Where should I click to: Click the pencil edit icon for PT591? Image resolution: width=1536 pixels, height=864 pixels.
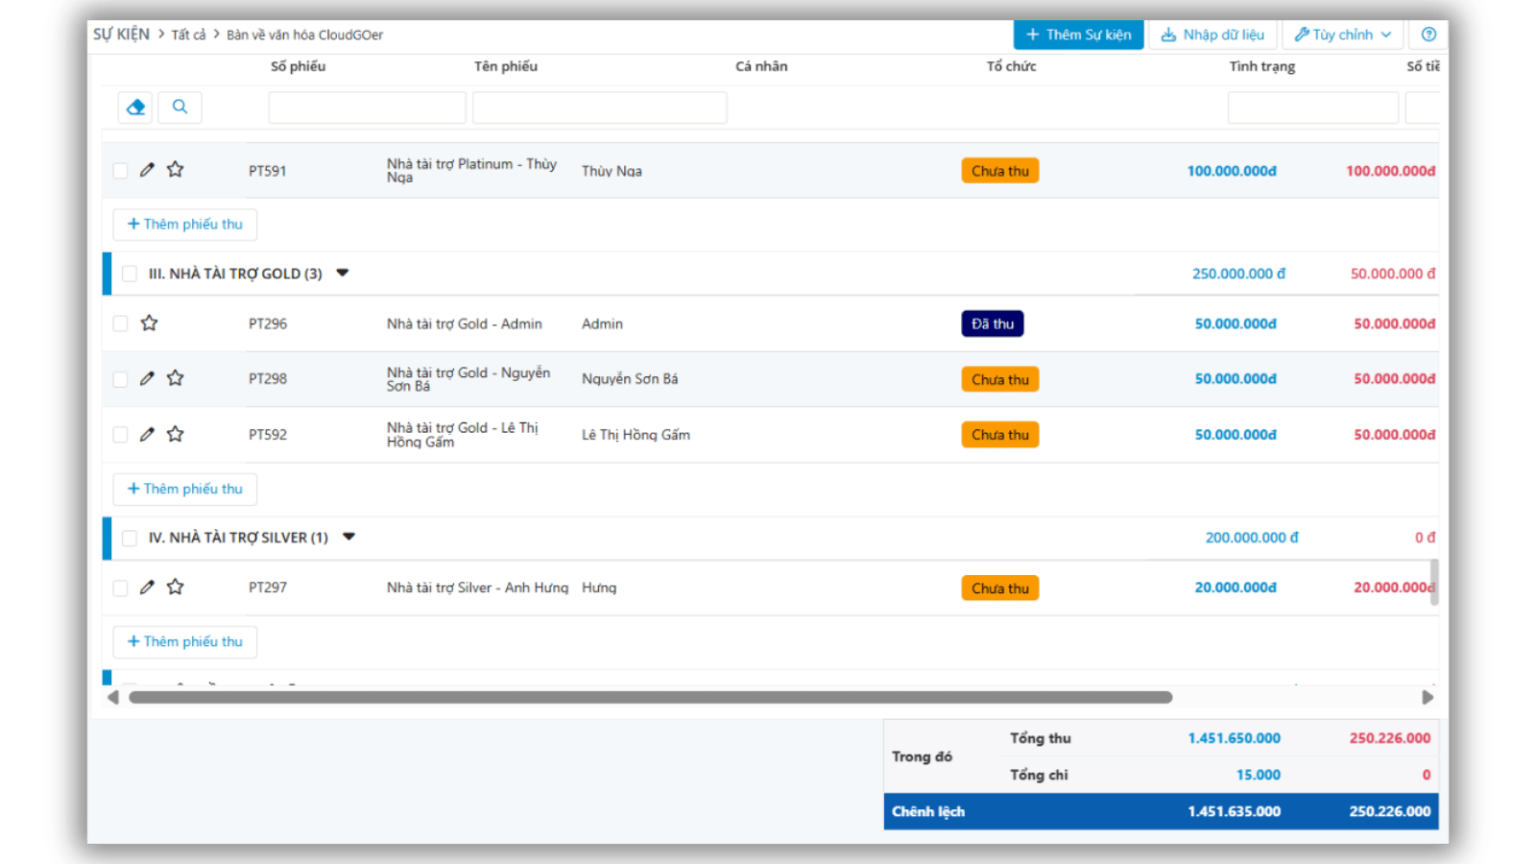pyautogui.click(x=147, y=170)
